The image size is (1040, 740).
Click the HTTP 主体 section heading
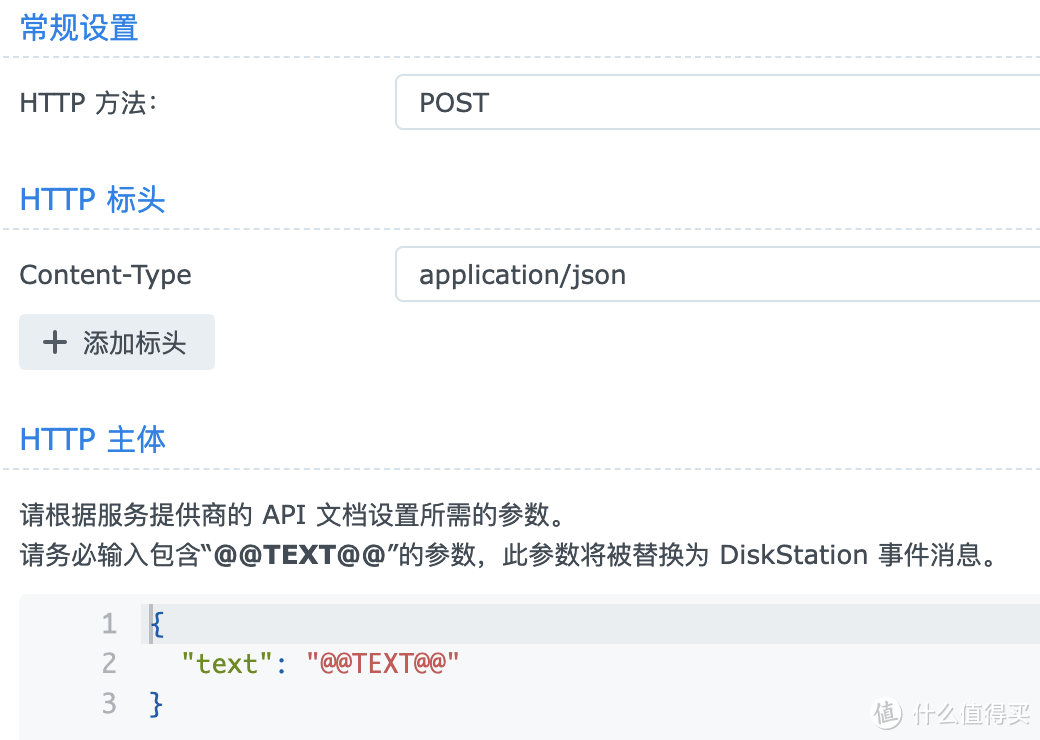tap(93, 439)
